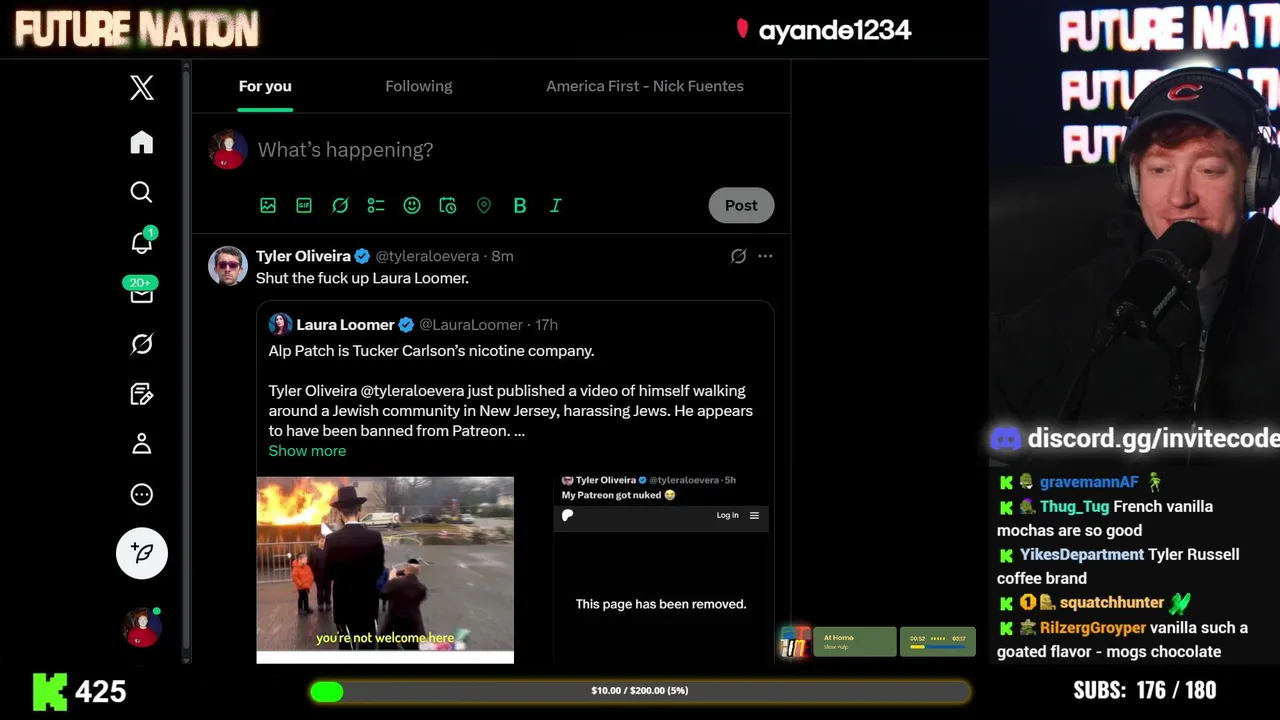Select the For you tab

click(x=265, y=86)
